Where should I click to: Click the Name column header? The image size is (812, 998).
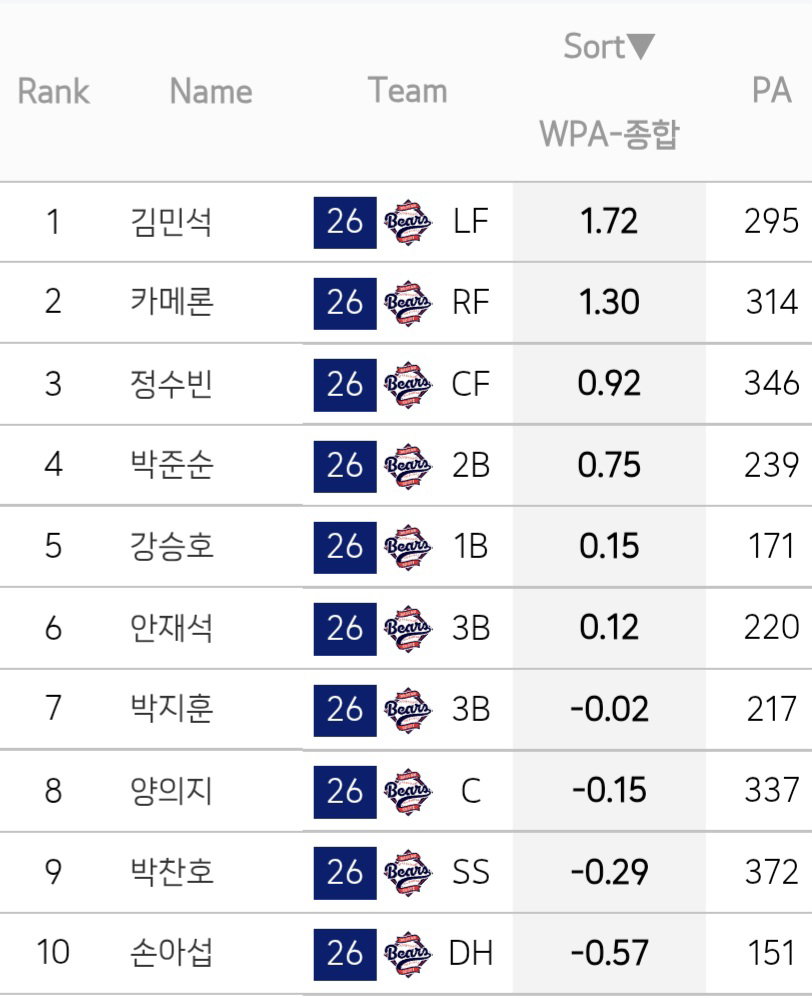[211, 91]
